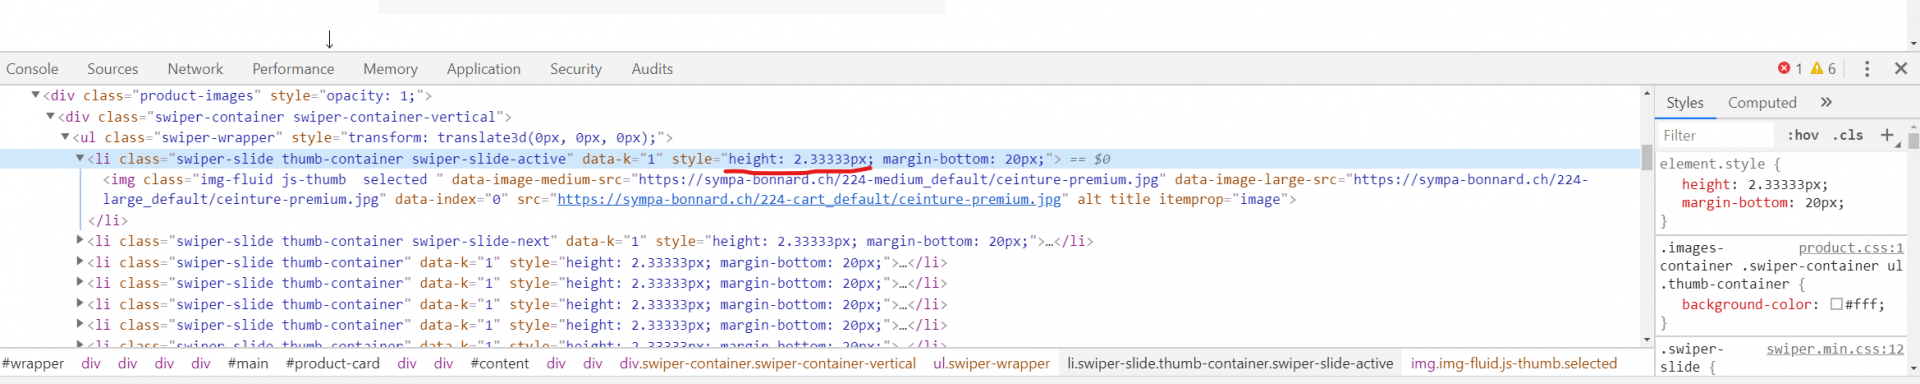
Task: Select the element.style rule header
Action: tap(1720, 164)
